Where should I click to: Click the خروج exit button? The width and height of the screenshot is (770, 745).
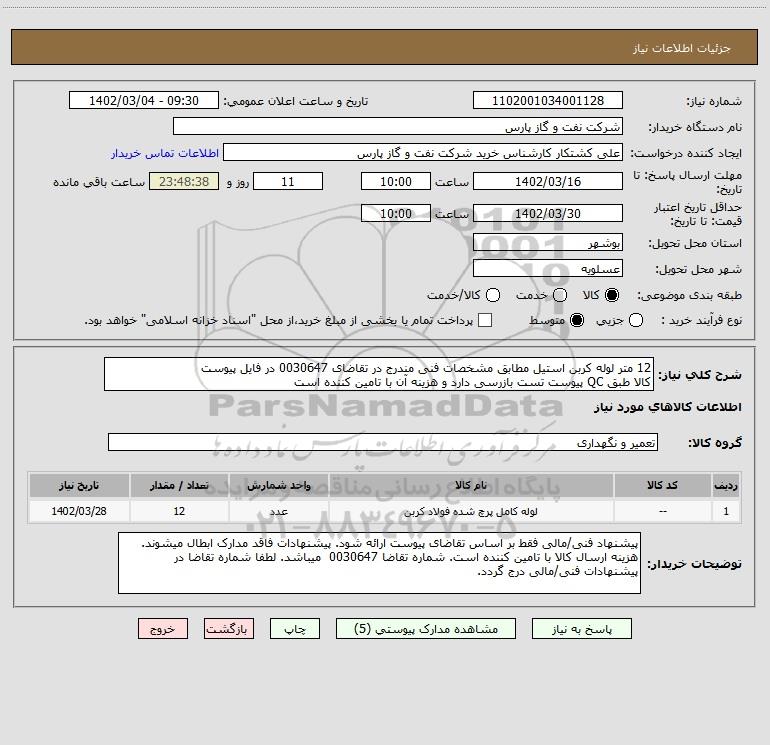point(163,629)
